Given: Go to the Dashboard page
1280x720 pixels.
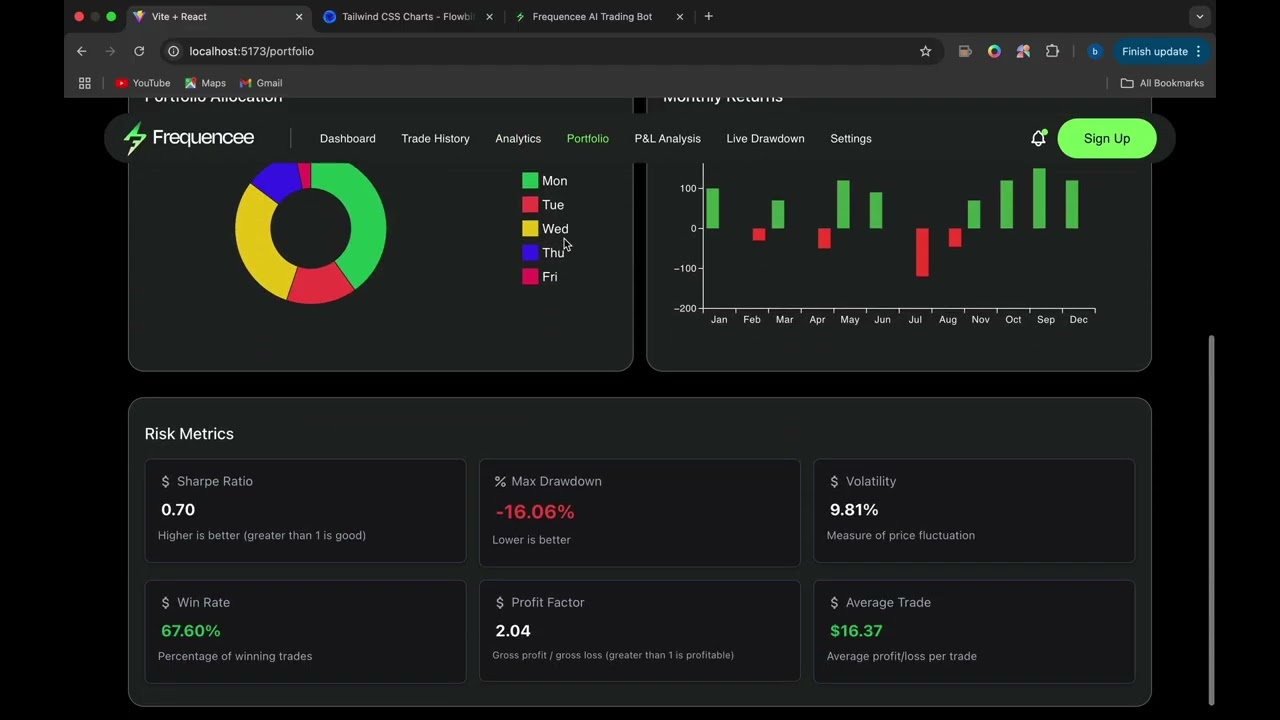Looking at the screenshot, I should tap(347, 138).
